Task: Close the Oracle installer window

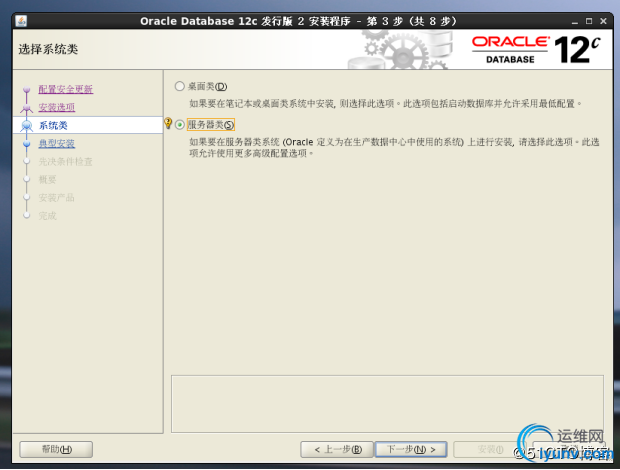Action: (603, 21)
